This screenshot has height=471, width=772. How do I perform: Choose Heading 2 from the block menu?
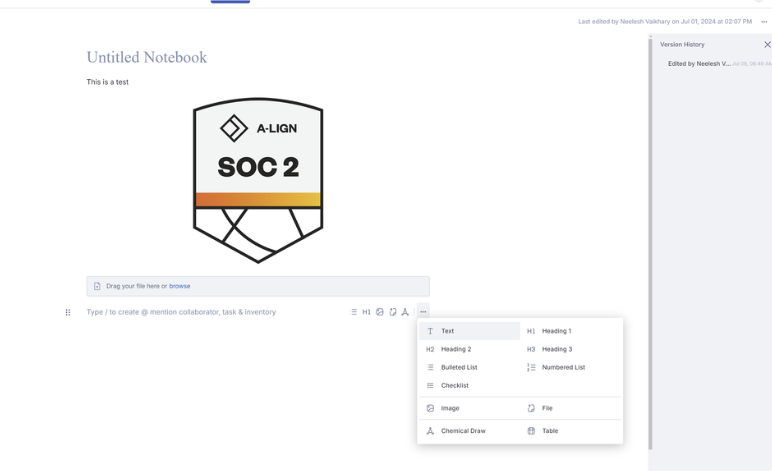pyautogui.click(x=469, y=349)
